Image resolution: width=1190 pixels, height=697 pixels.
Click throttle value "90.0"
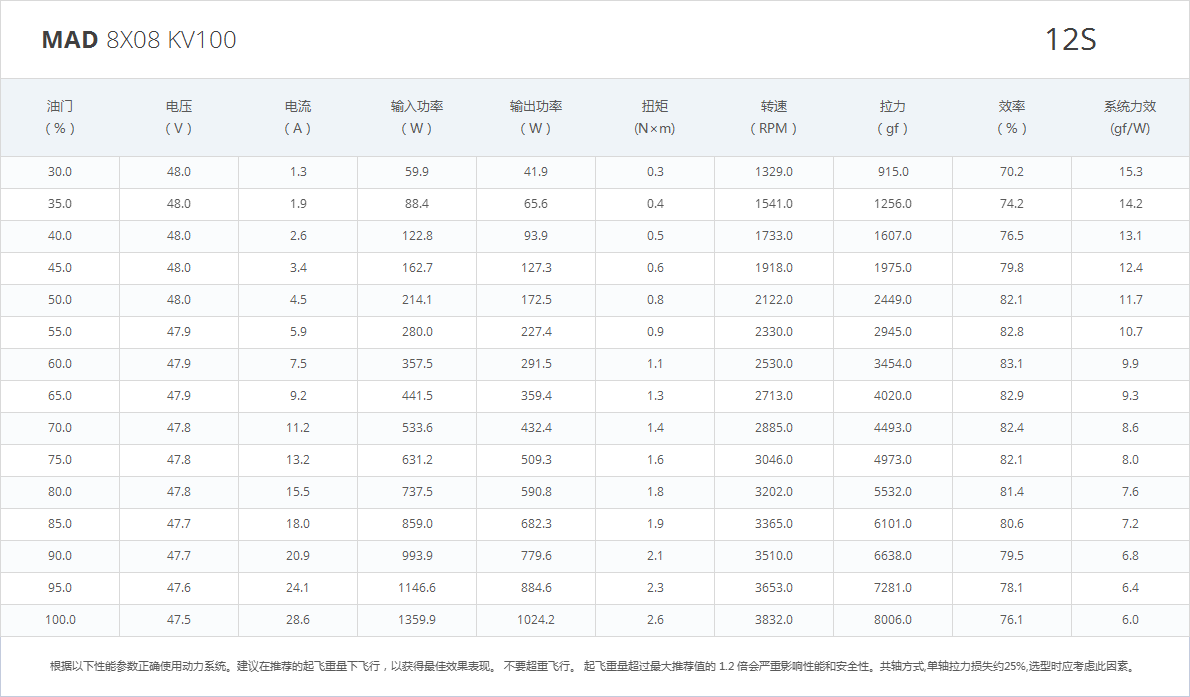click(x=60, y=555)
